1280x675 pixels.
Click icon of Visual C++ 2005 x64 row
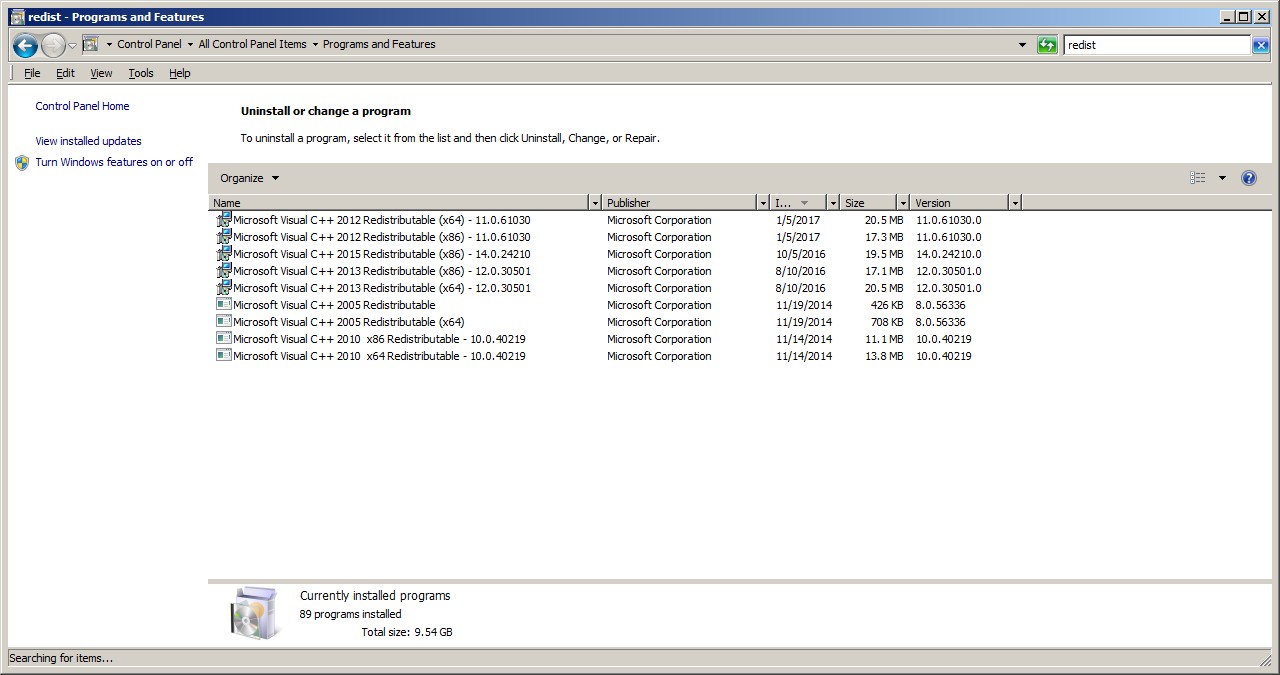(224, 322)
